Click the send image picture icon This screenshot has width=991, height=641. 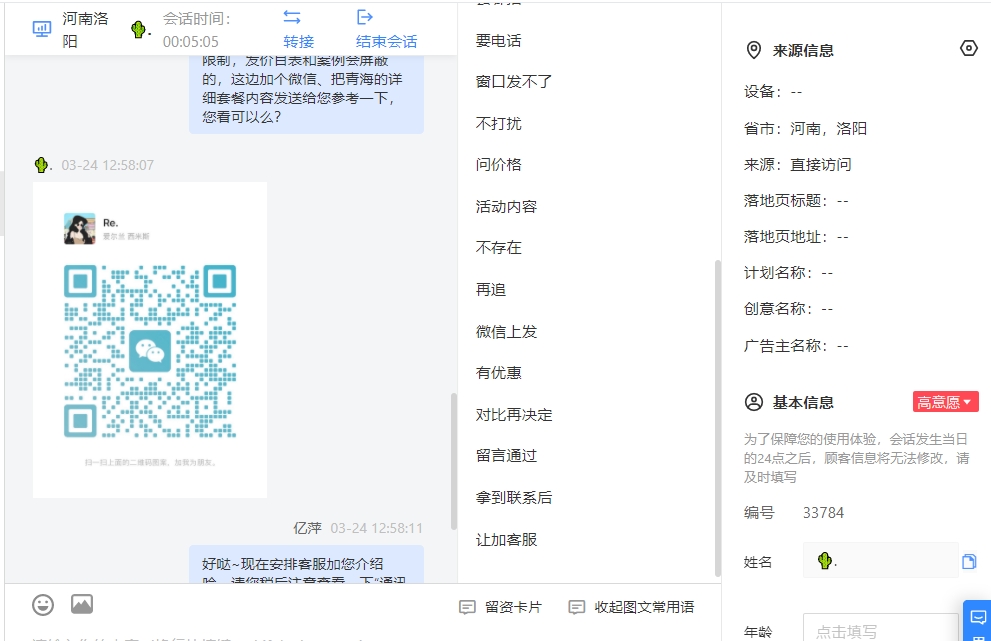click(x=82, y=604)
